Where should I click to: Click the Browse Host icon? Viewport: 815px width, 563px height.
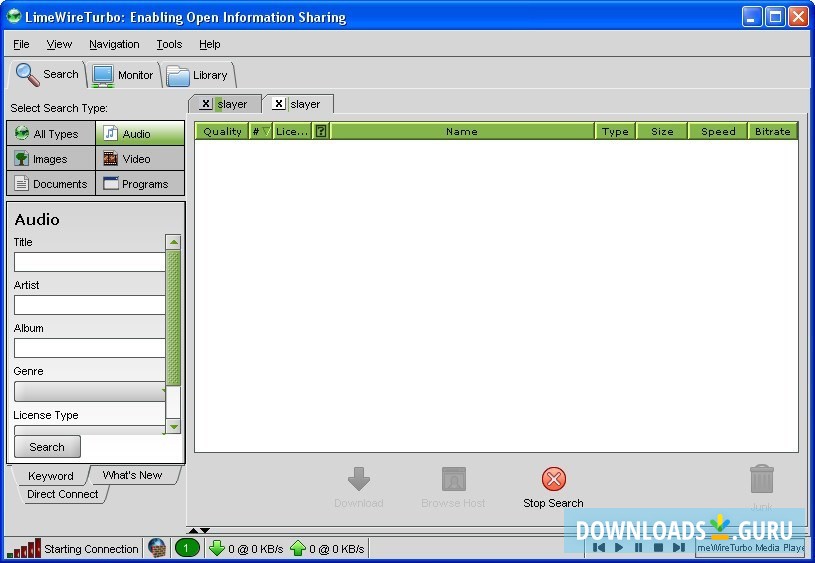454,479
